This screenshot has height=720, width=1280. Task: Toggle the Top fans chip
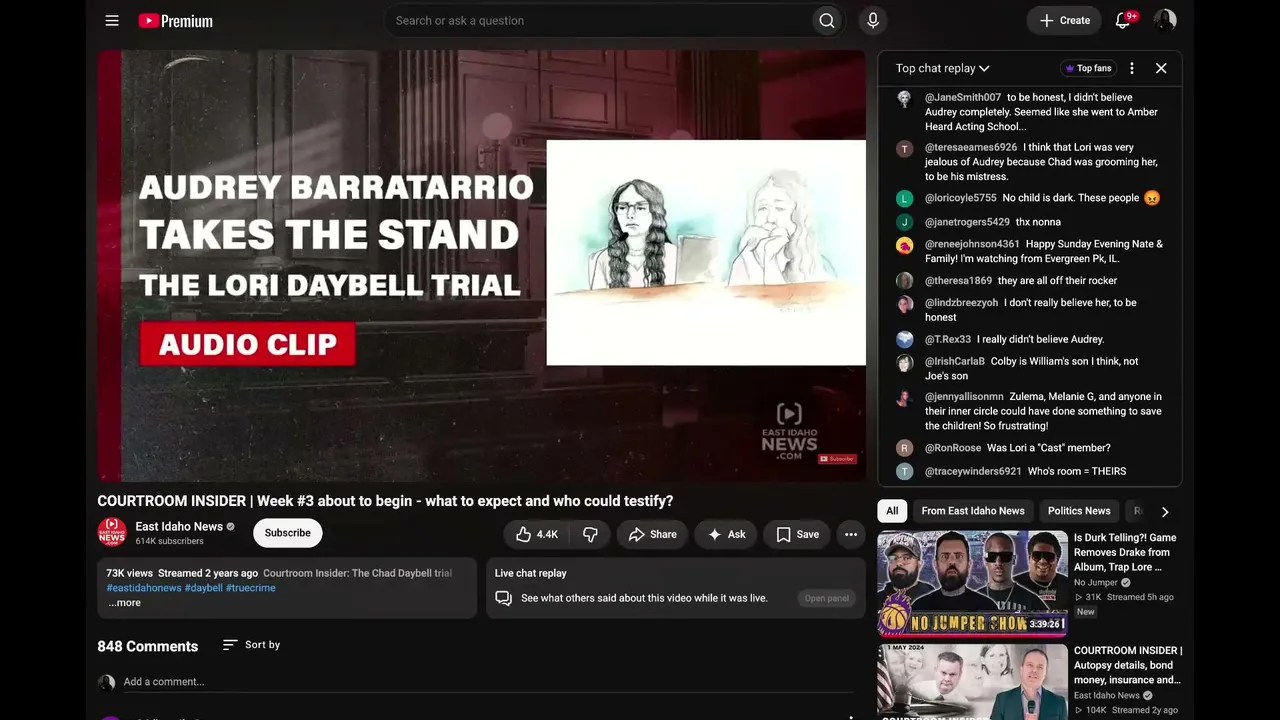1088,68
